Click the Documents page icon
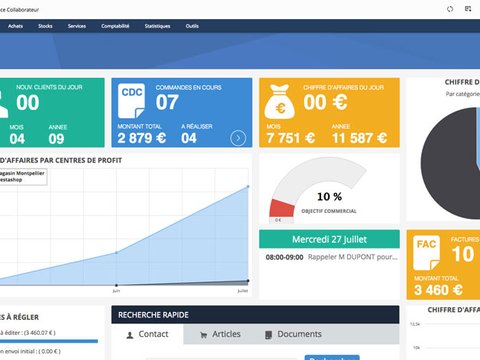The height and width of the screenshot is (360, 480). tap(268, 335)
